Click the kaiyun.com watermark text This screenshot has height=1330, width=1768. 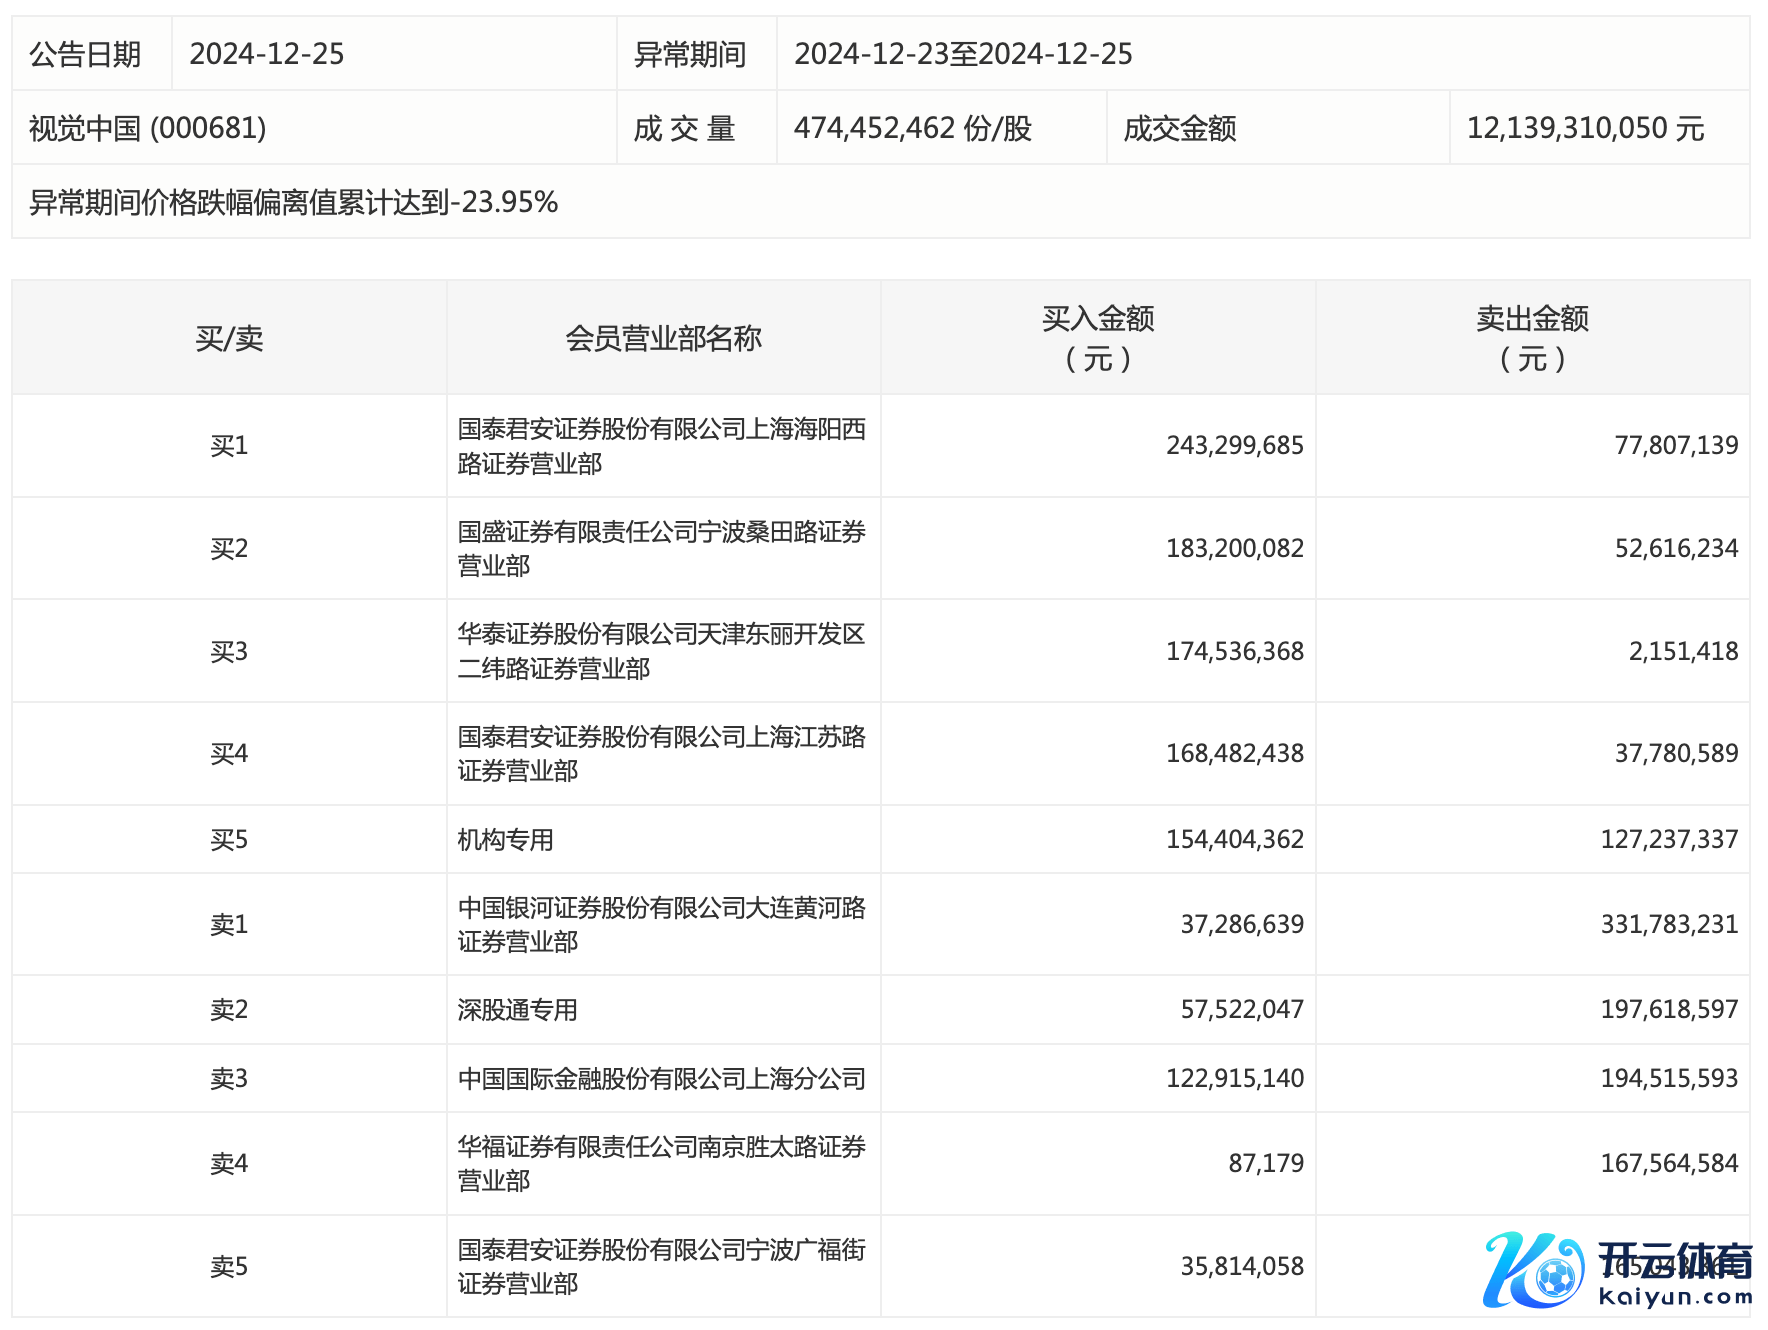point(1675,1297)
